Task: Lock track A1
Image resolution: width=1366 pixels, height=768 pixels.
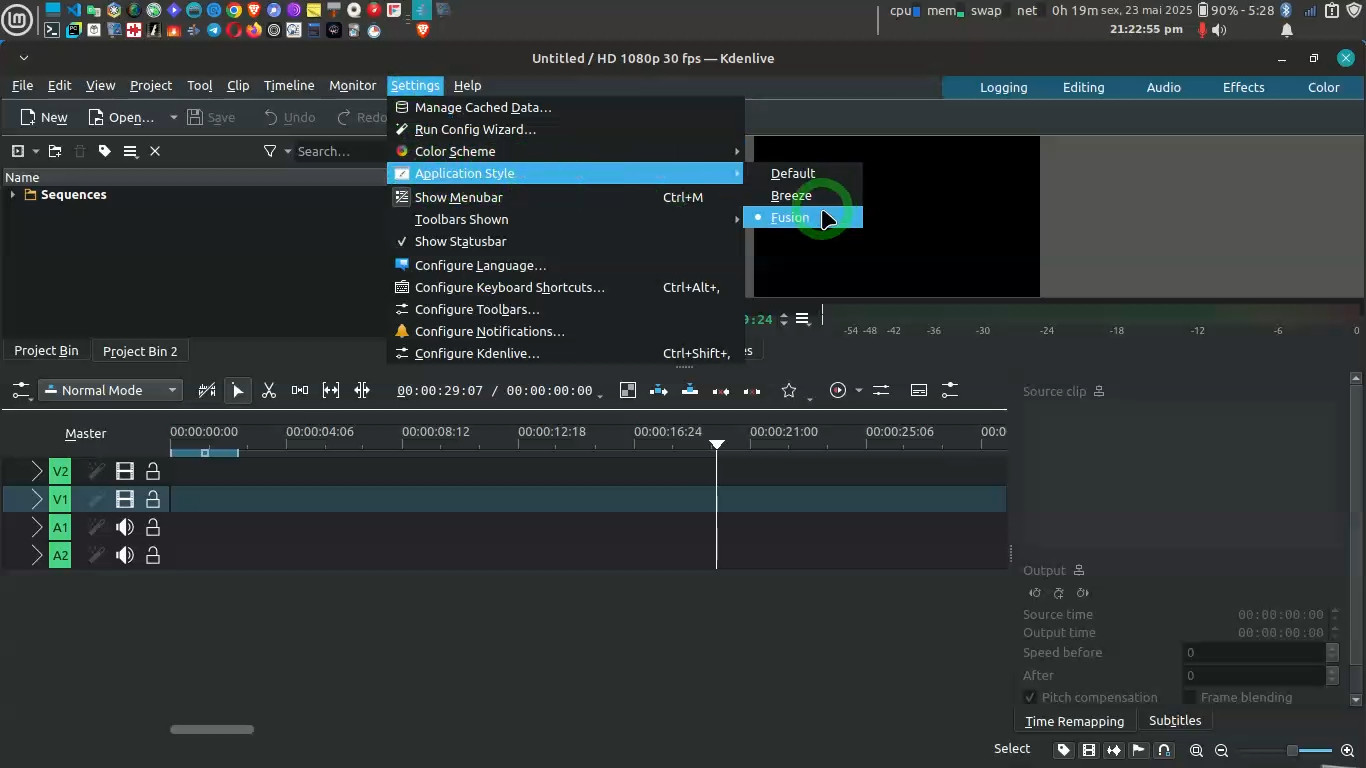Action: coord(153,527)
